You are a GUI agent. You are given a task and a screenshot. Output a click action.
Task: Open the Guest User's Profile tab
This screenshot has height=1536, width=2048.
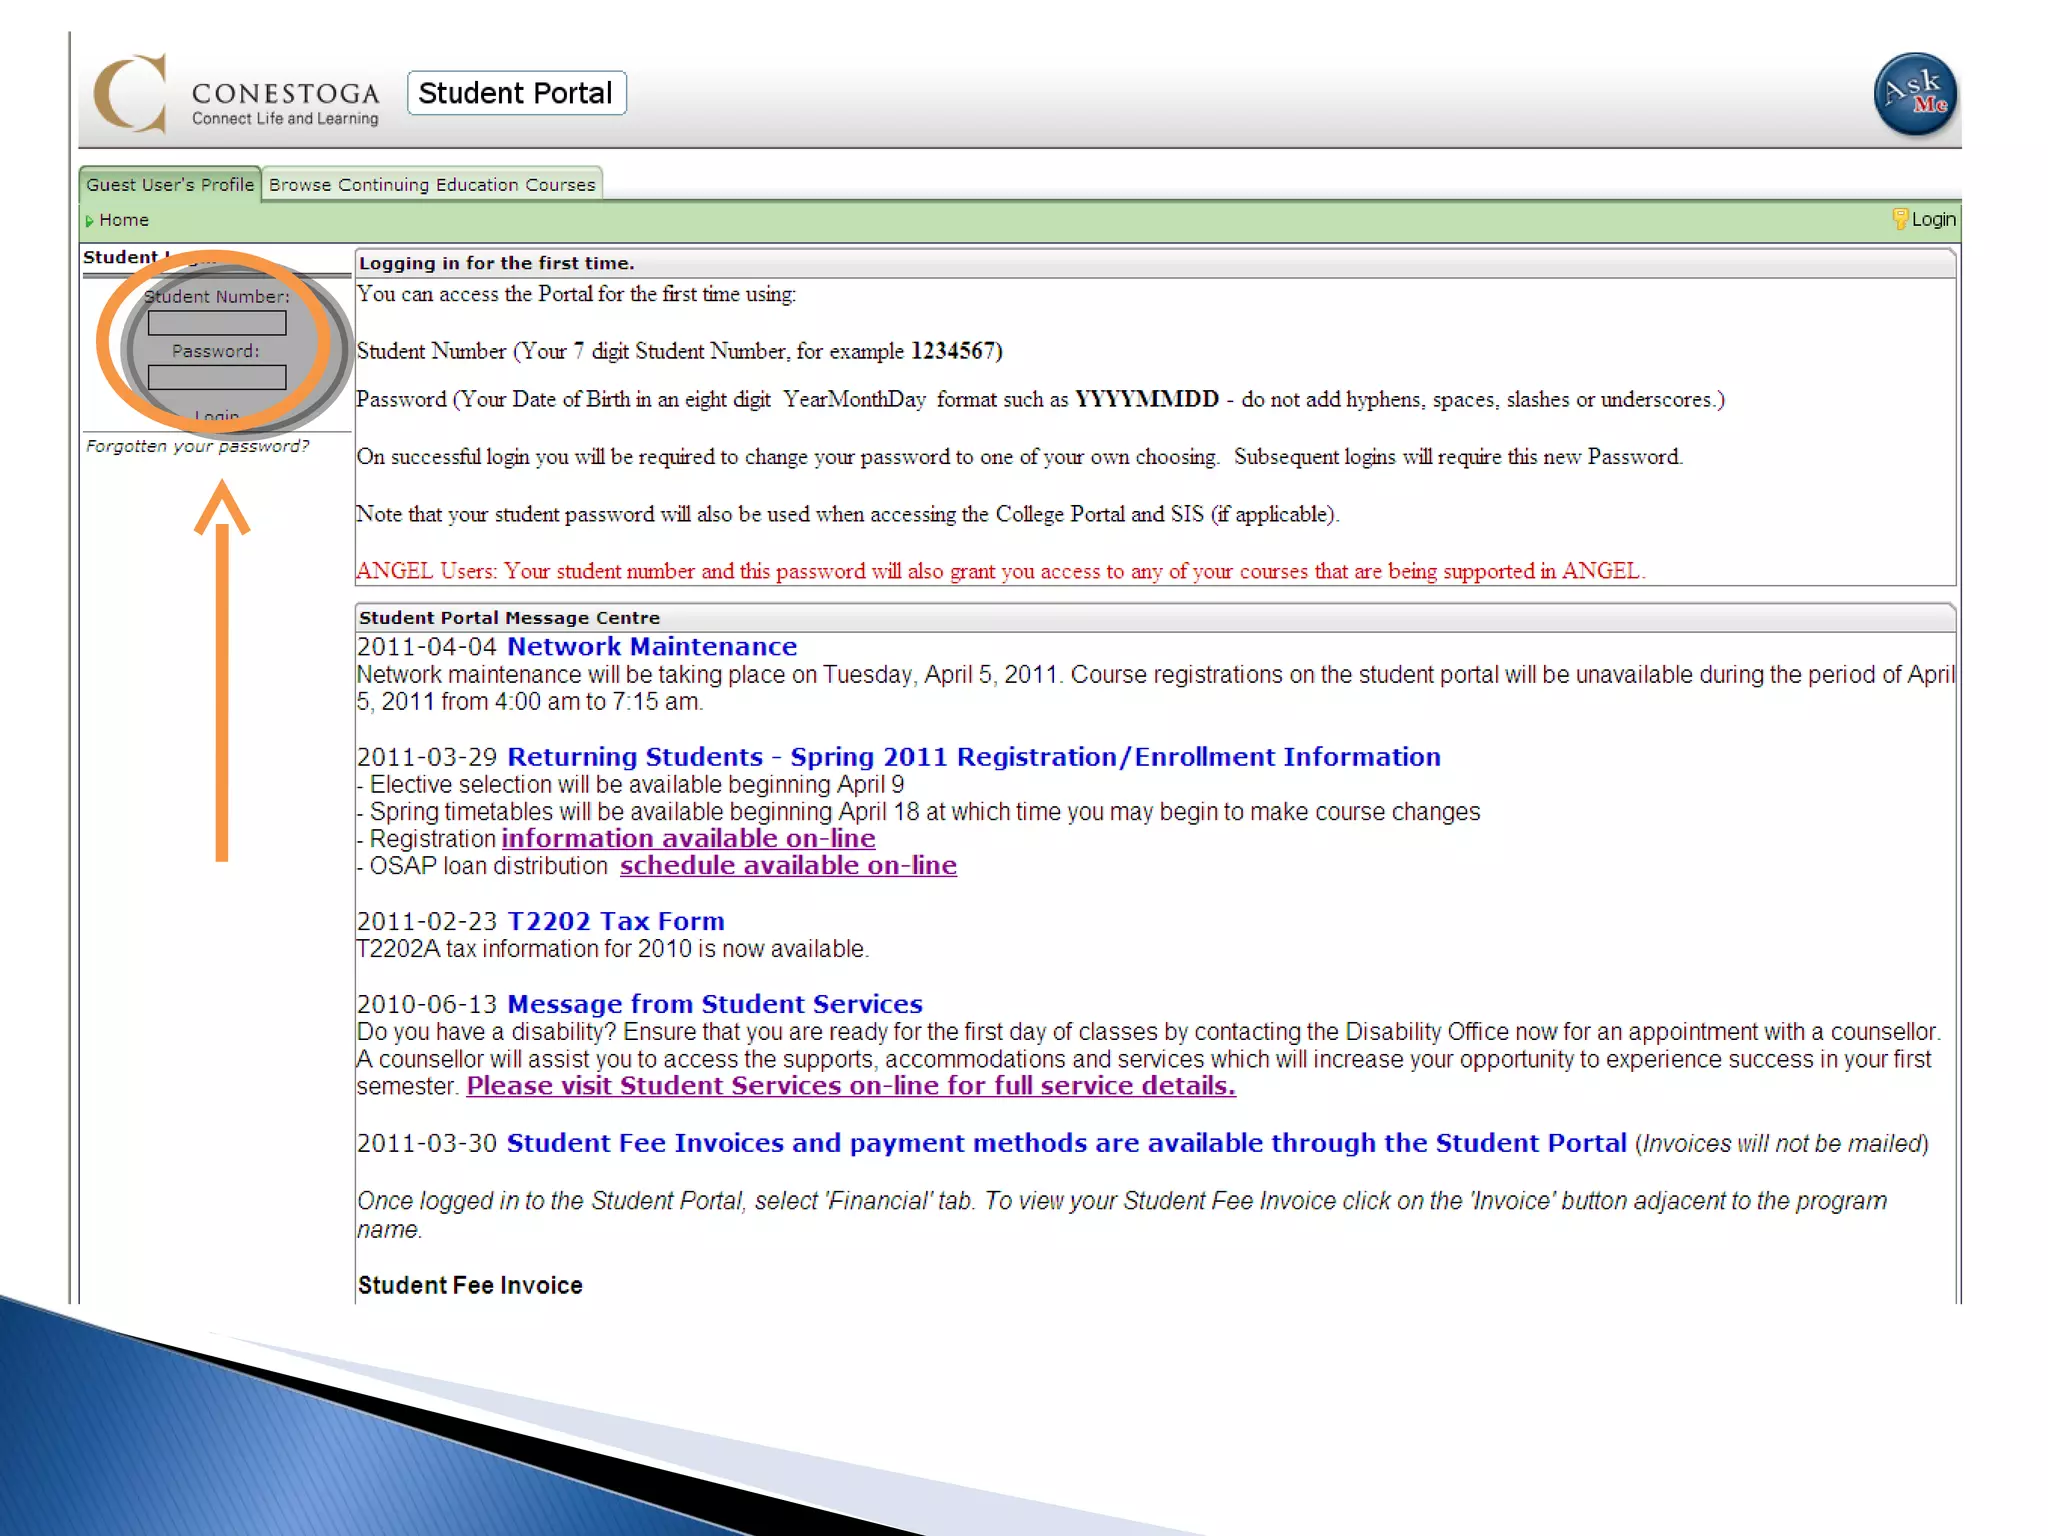[170, 185]
